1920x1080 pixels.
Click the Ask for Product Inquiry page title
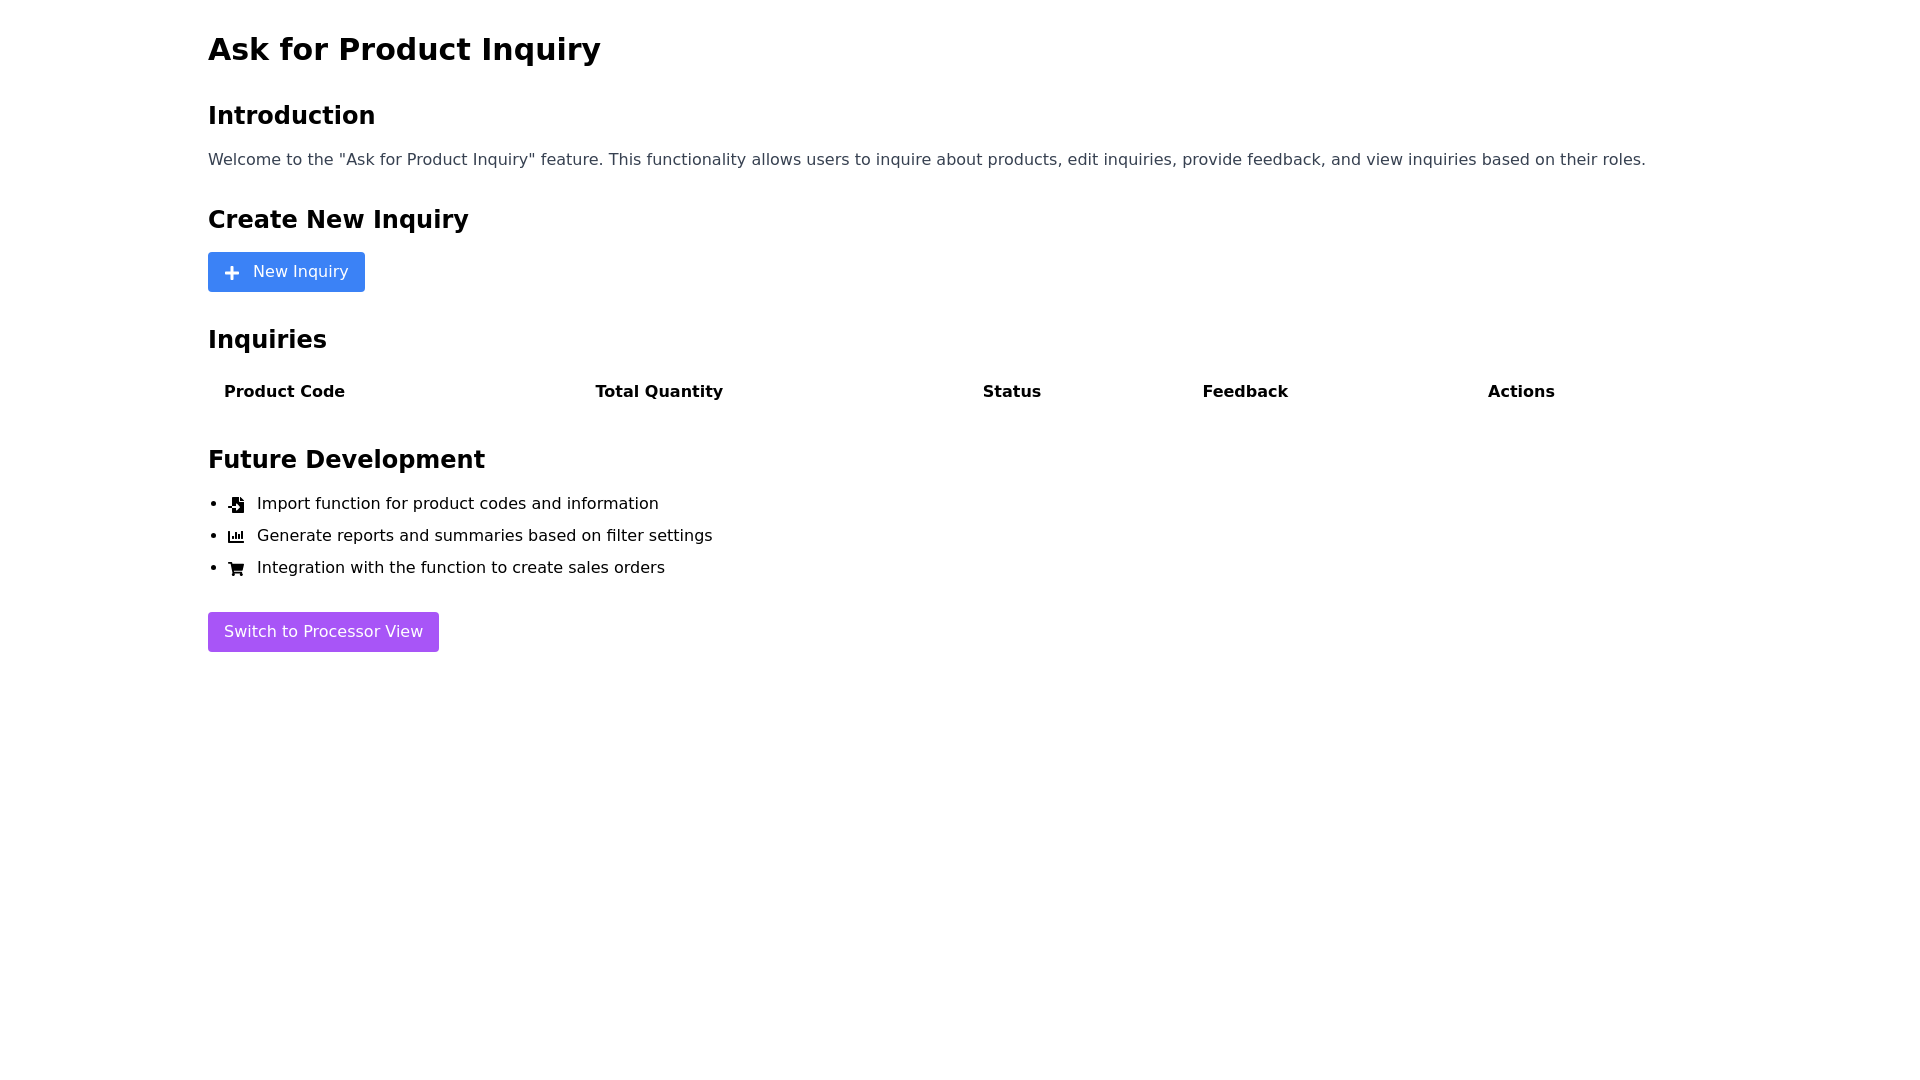point(404,49)
